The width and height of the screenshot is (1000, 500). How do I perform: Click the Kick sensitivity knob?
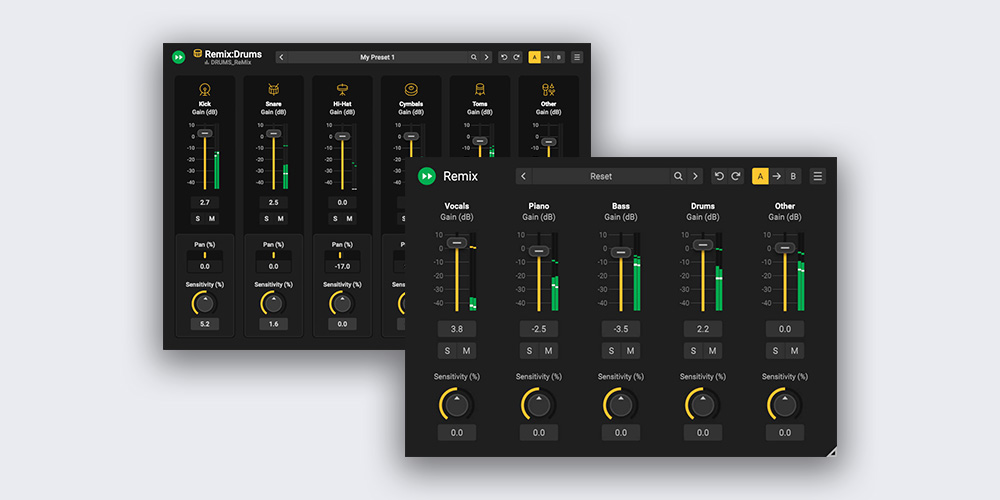tap(205, 303)
